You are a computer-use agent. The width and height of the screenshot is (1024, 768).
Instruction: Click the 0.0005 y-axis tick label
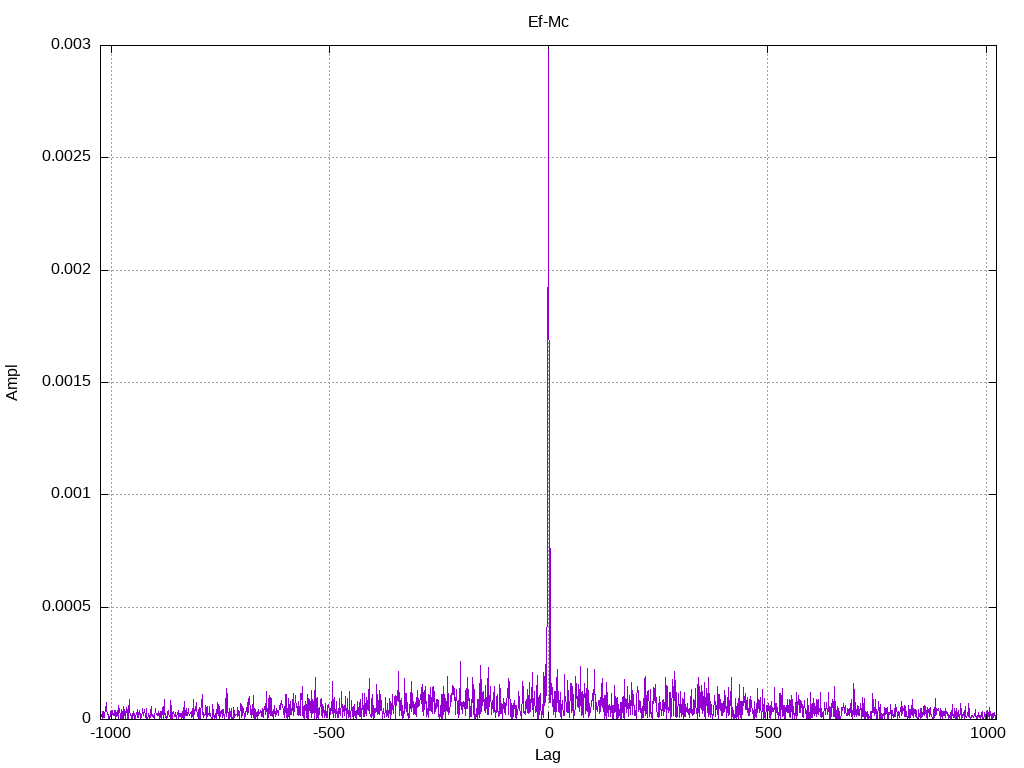[x=67, y=607]
